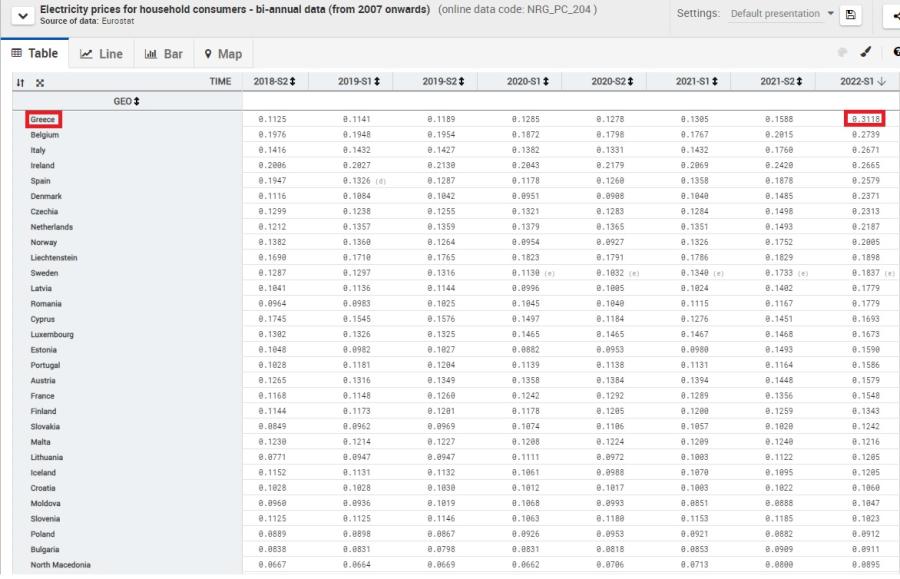Switch to the Bar chart tab

coord(164,54)
